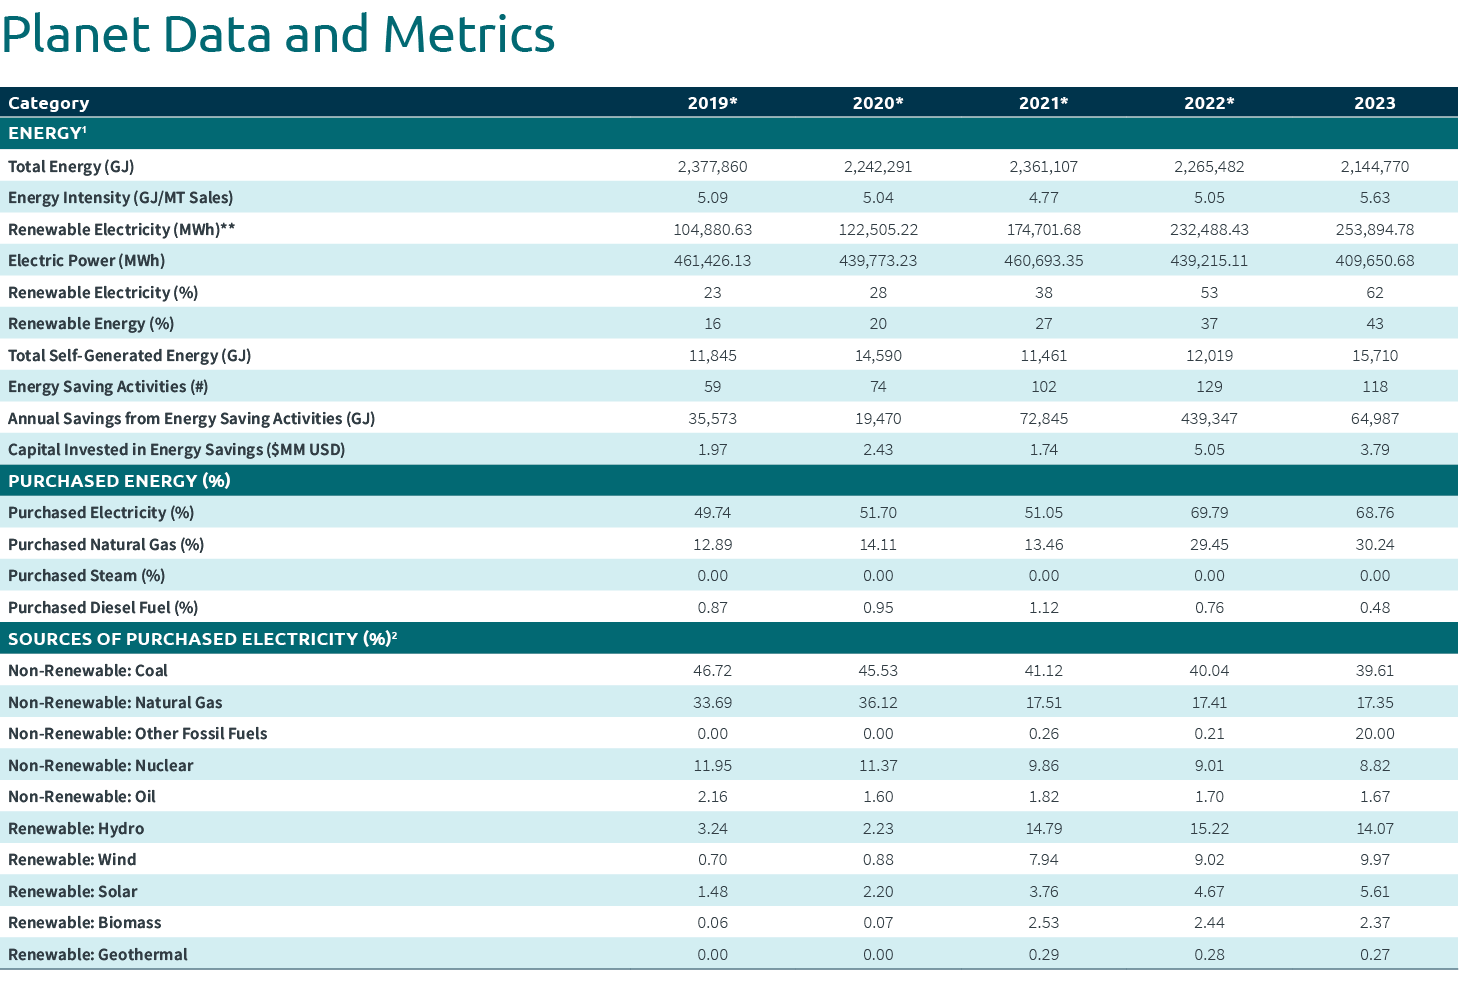Click the Purchased Diesel Fuel (%) row label
Viewport: 1476px width, 989px height.
pyautogui.click(x=102, y=607)
